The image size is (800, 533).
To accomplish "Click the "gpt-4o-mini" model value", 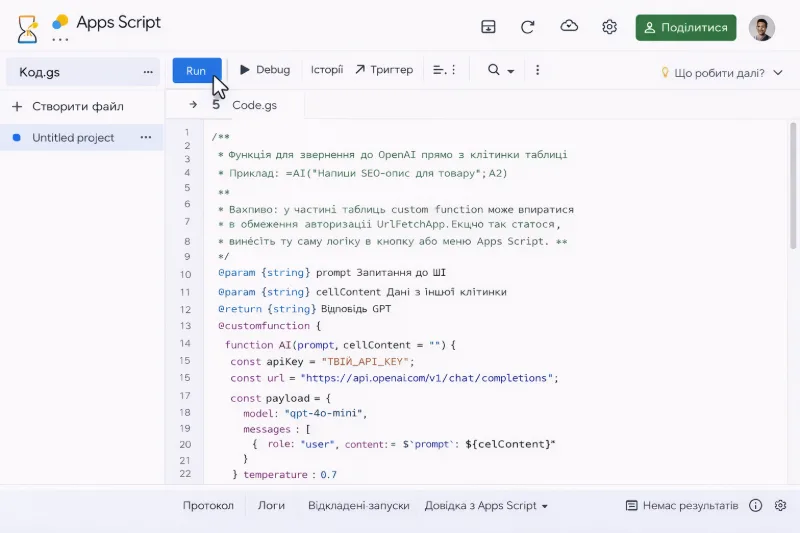I will click(x=323, y=413).
